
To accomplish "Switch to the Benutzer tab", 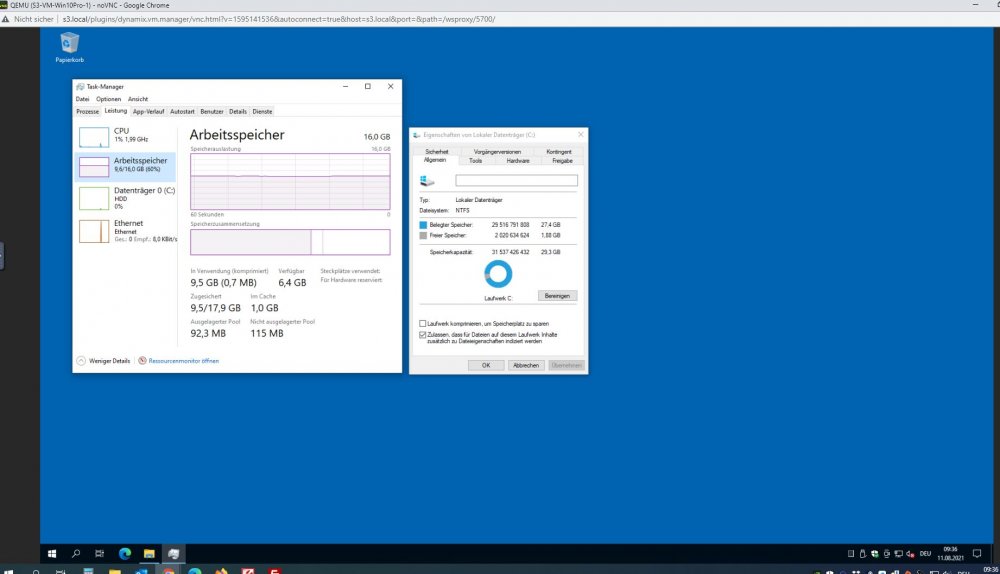I will click(212, 112).
